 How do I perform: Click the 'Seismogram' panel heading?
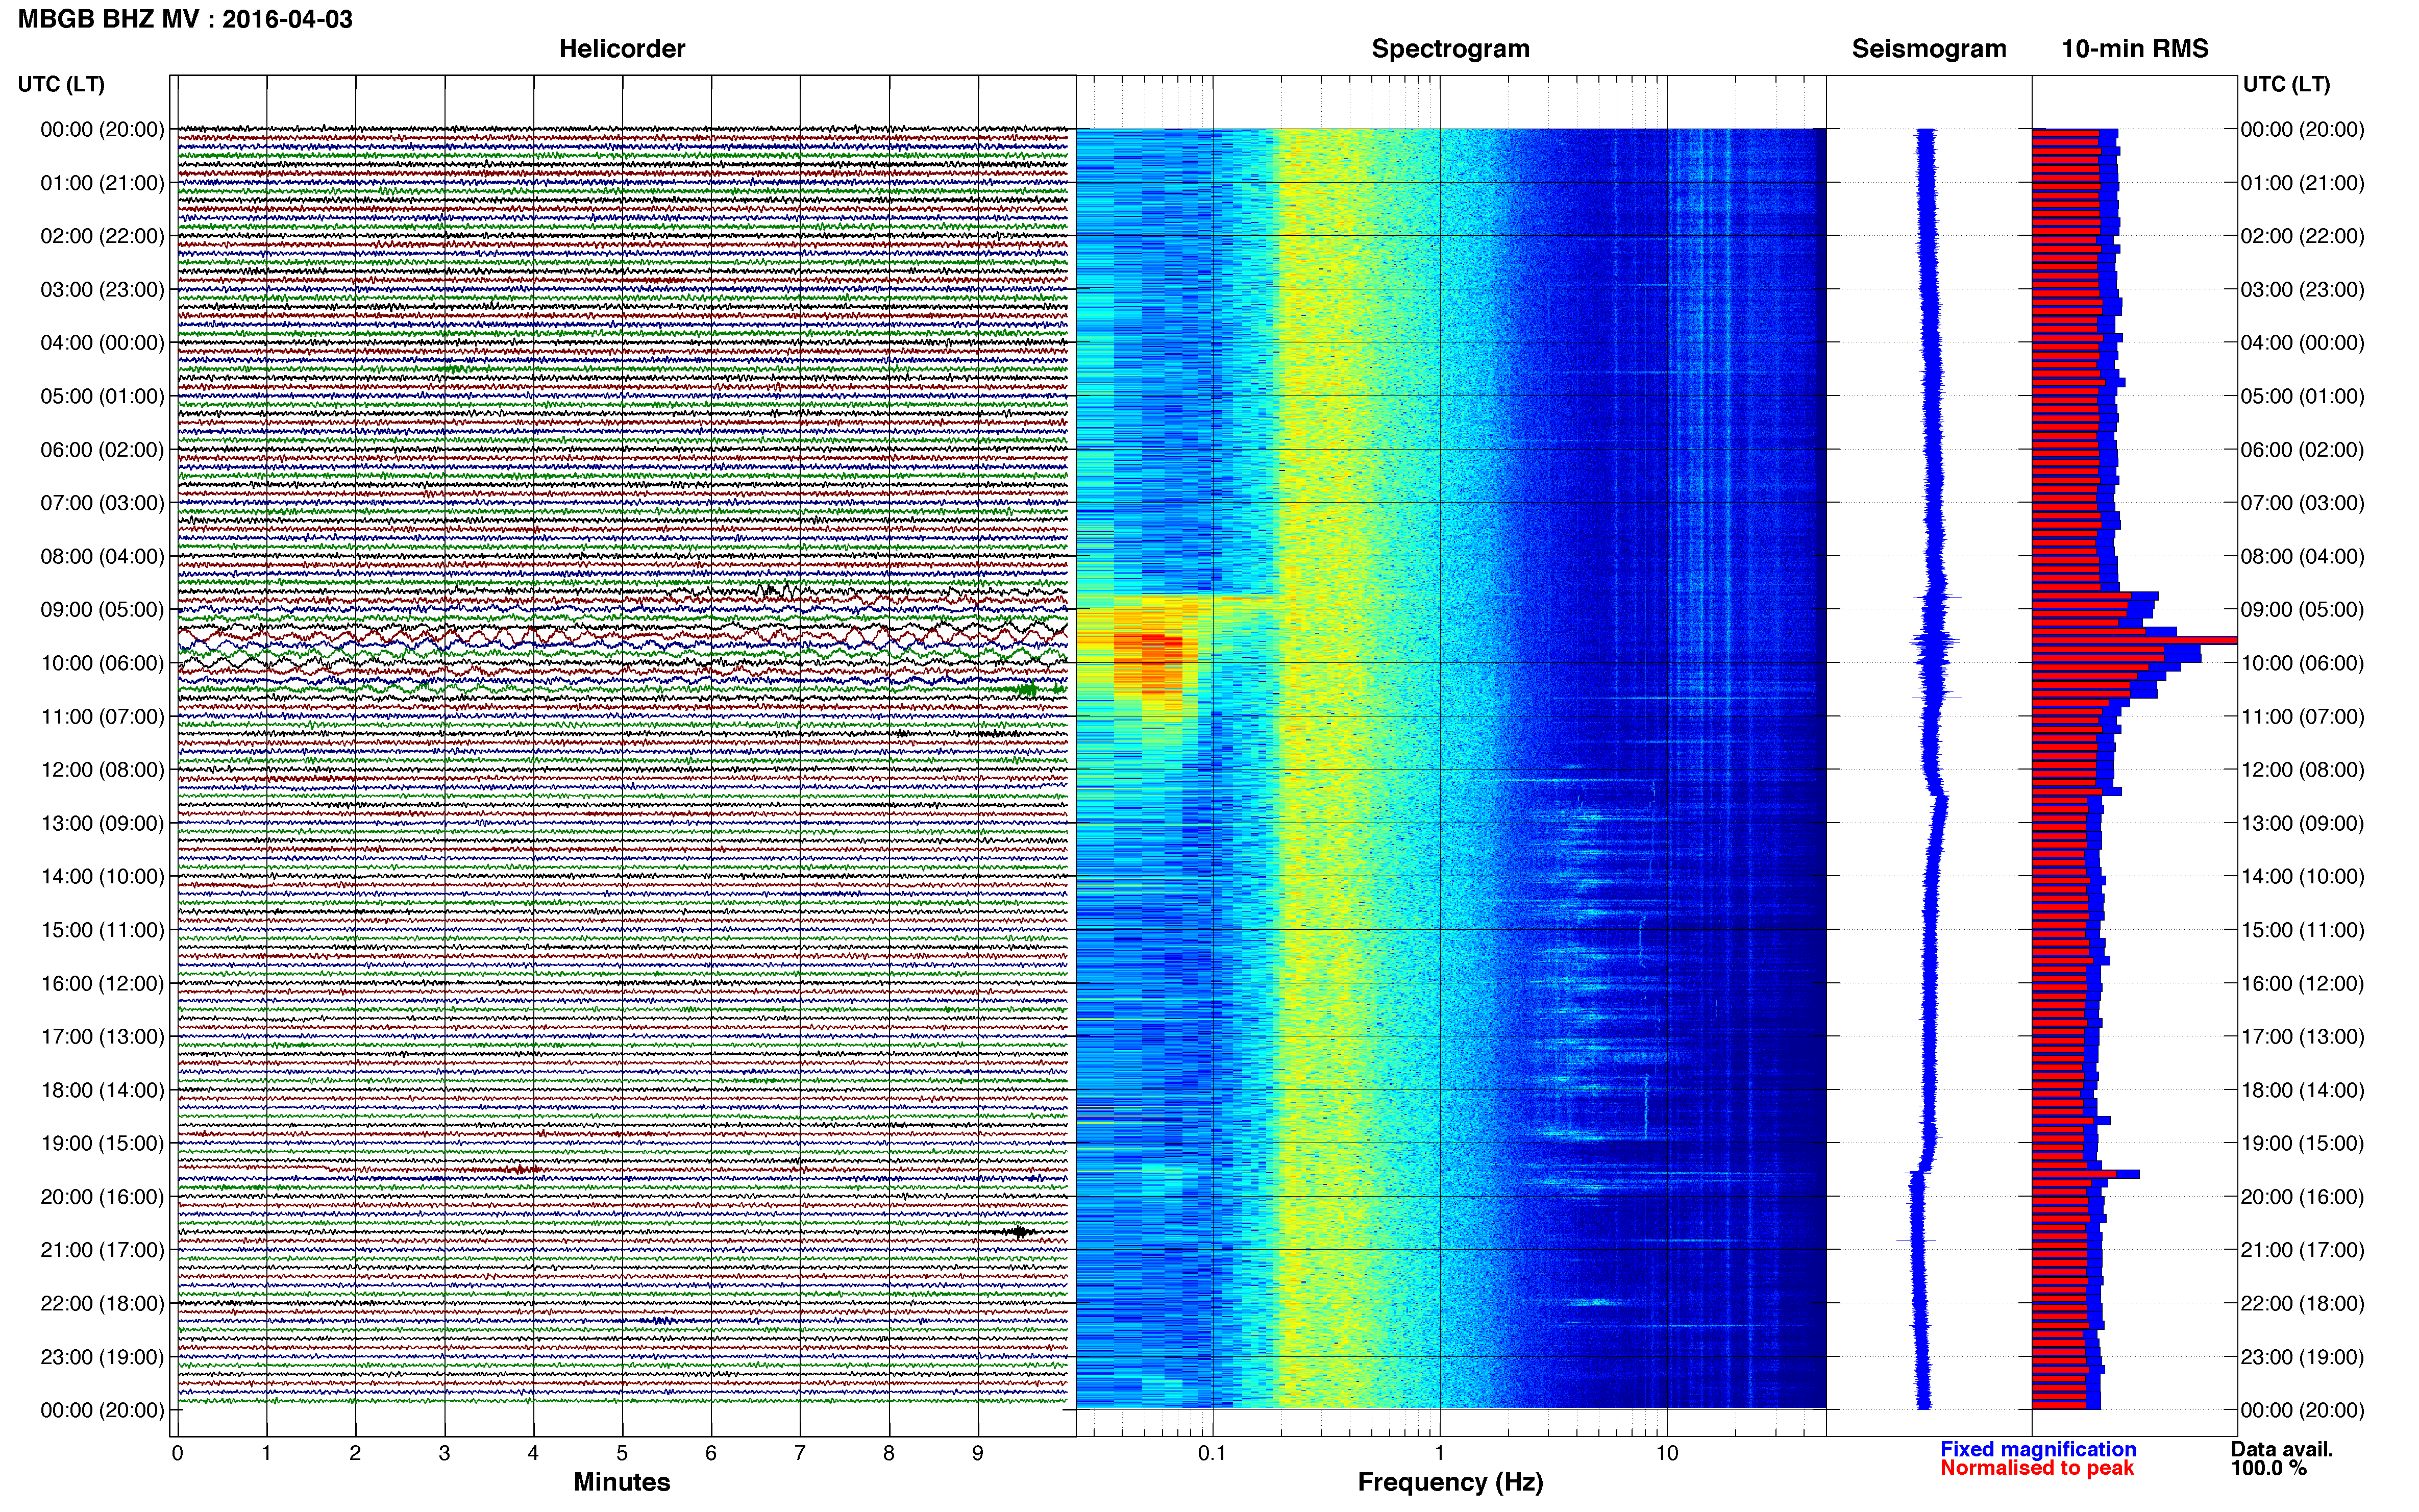click(x=1929, y=48)
